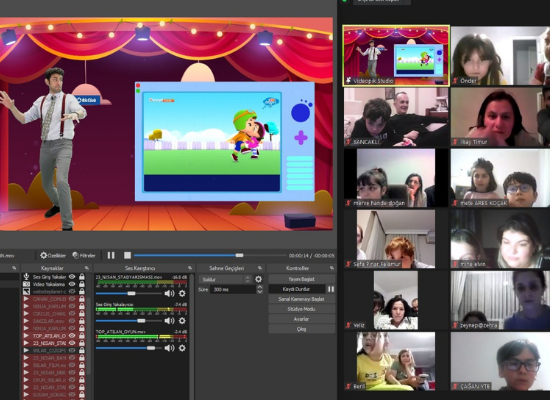Enable Stüdyo Modu
550x400 pixels.
pyautogui.click(x=302, y=309)
